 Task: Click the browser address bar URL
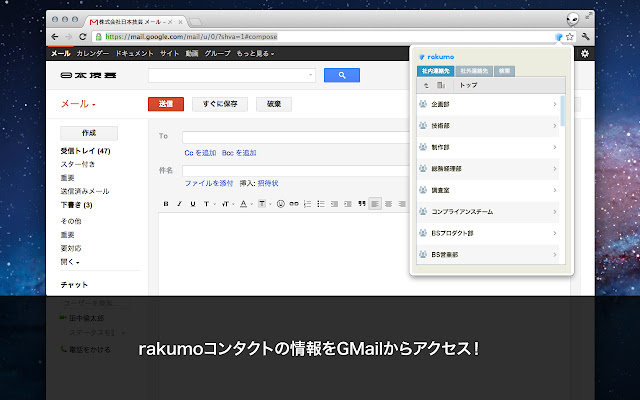pyautogui.click(x=191, y=37)
